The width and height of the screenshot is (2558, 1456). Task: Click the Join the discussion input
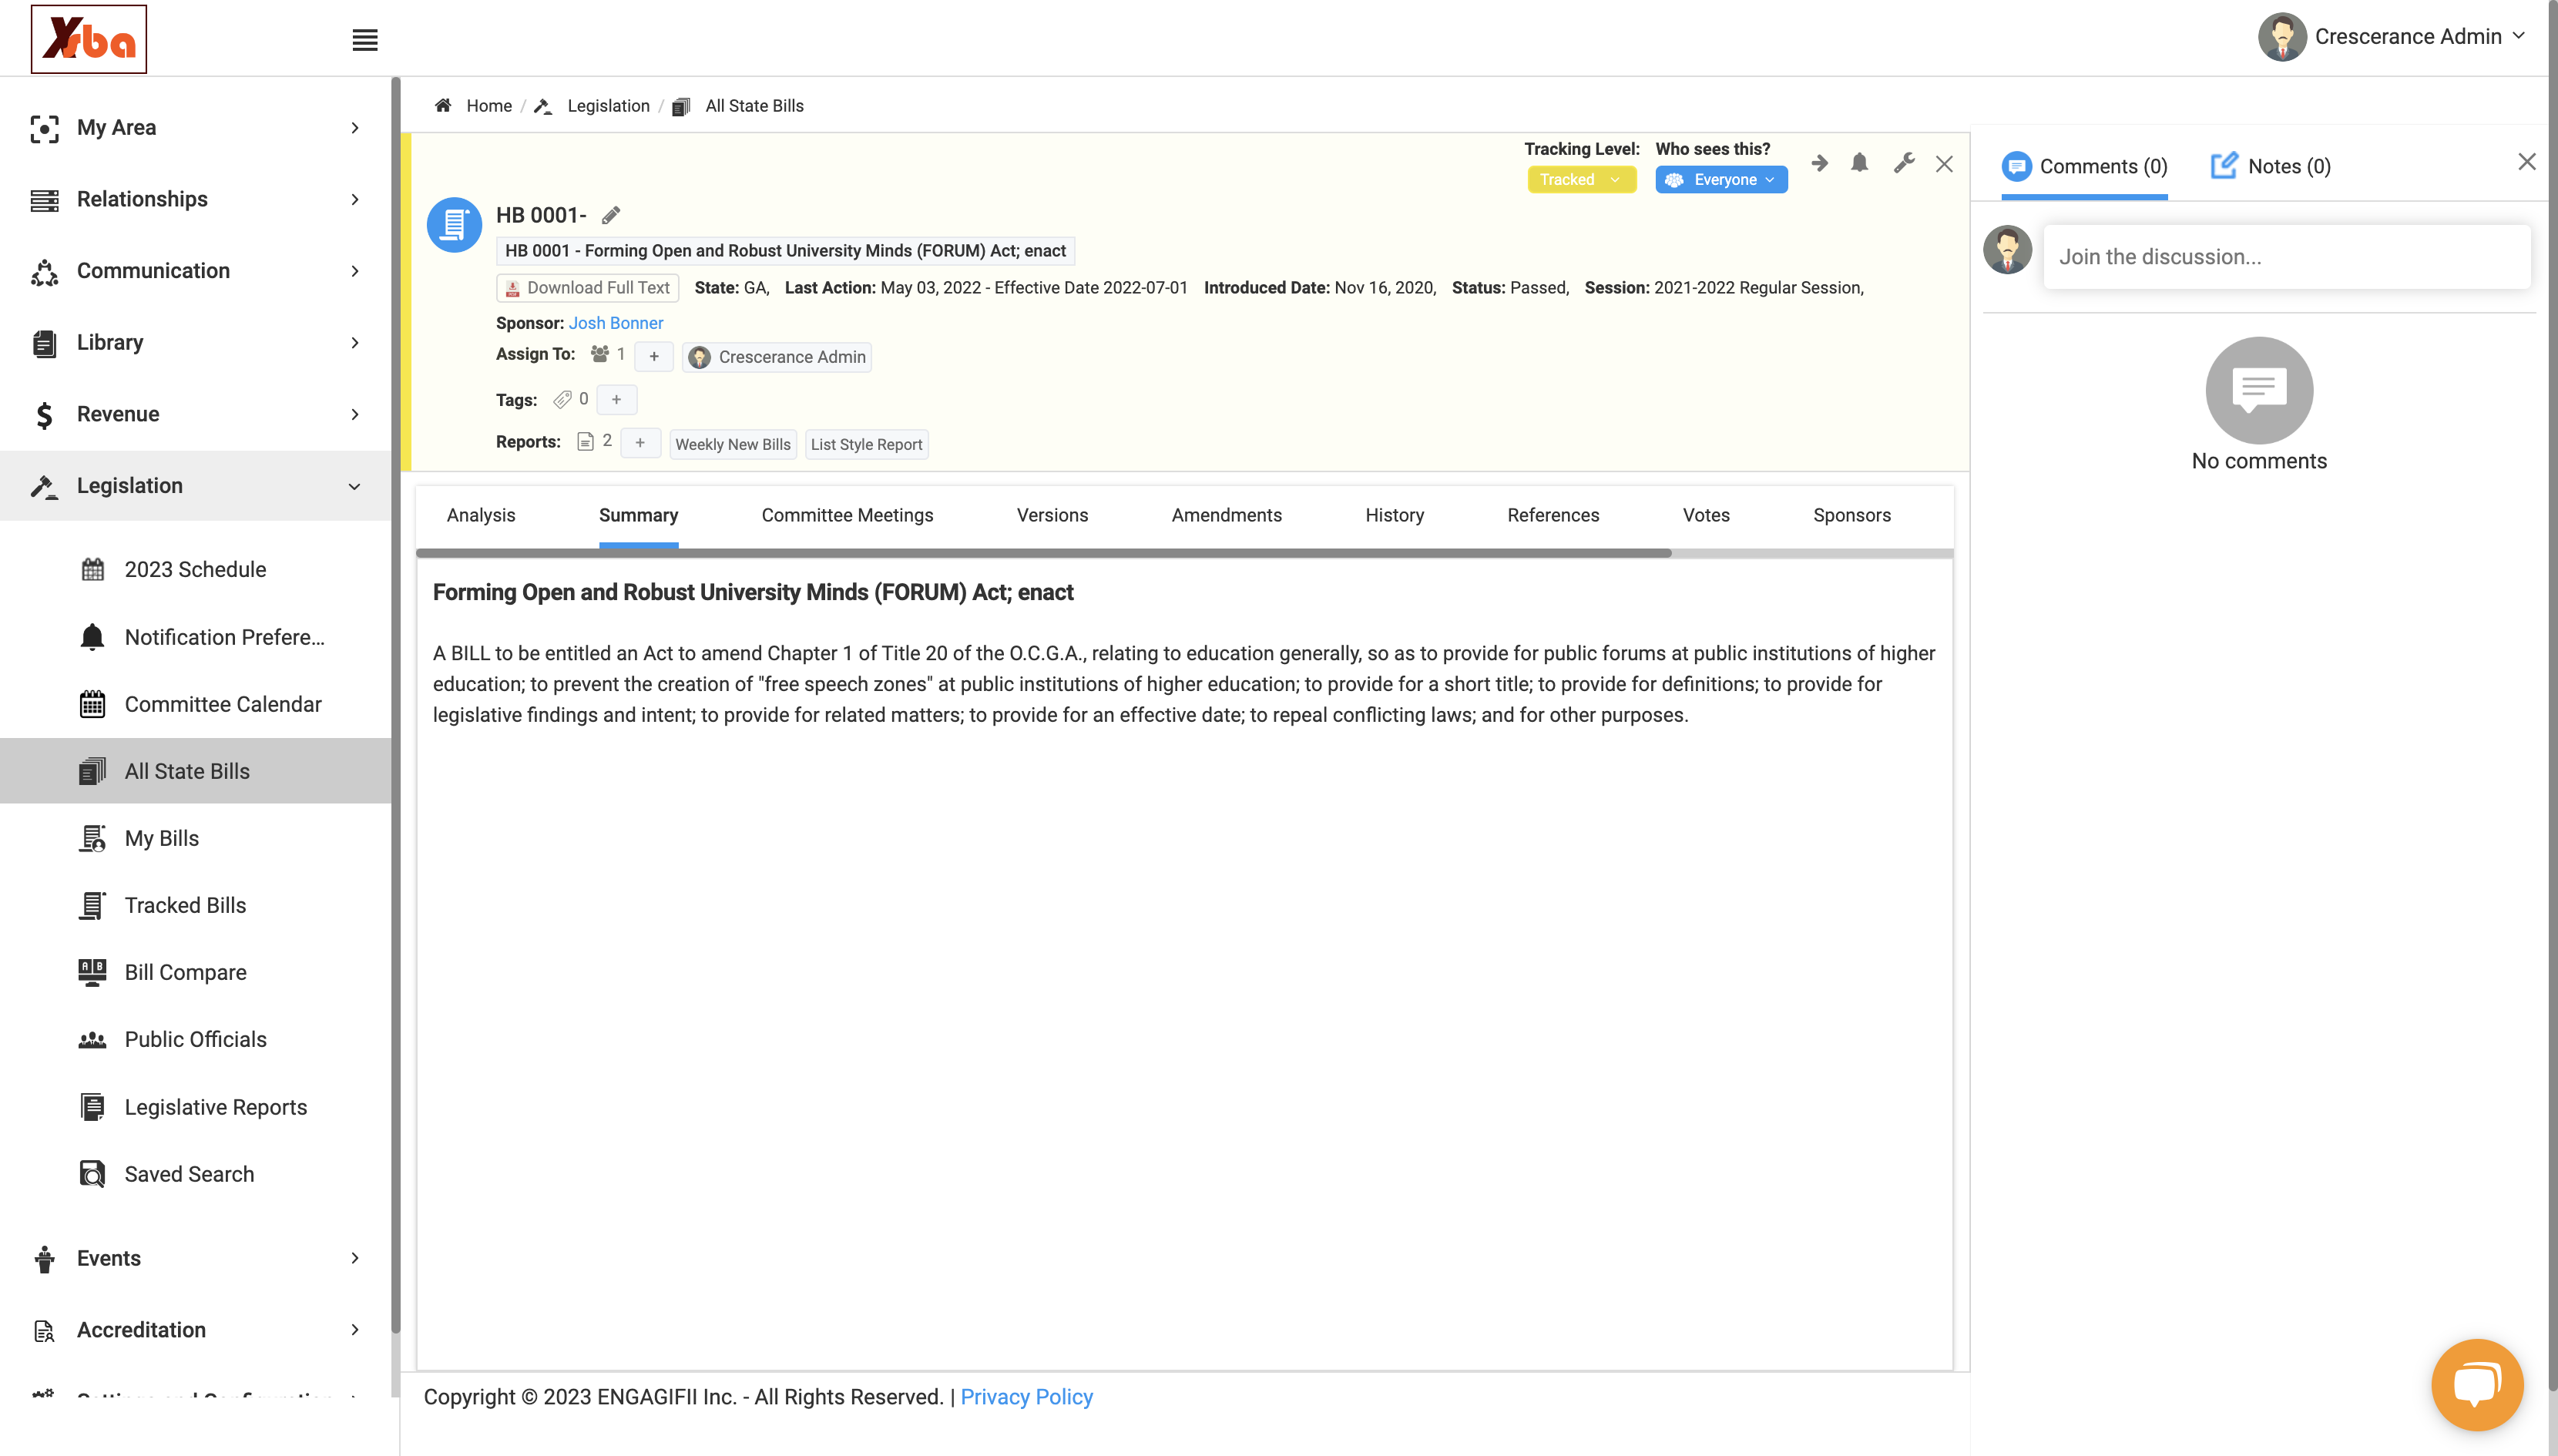tap(2286, 257)
